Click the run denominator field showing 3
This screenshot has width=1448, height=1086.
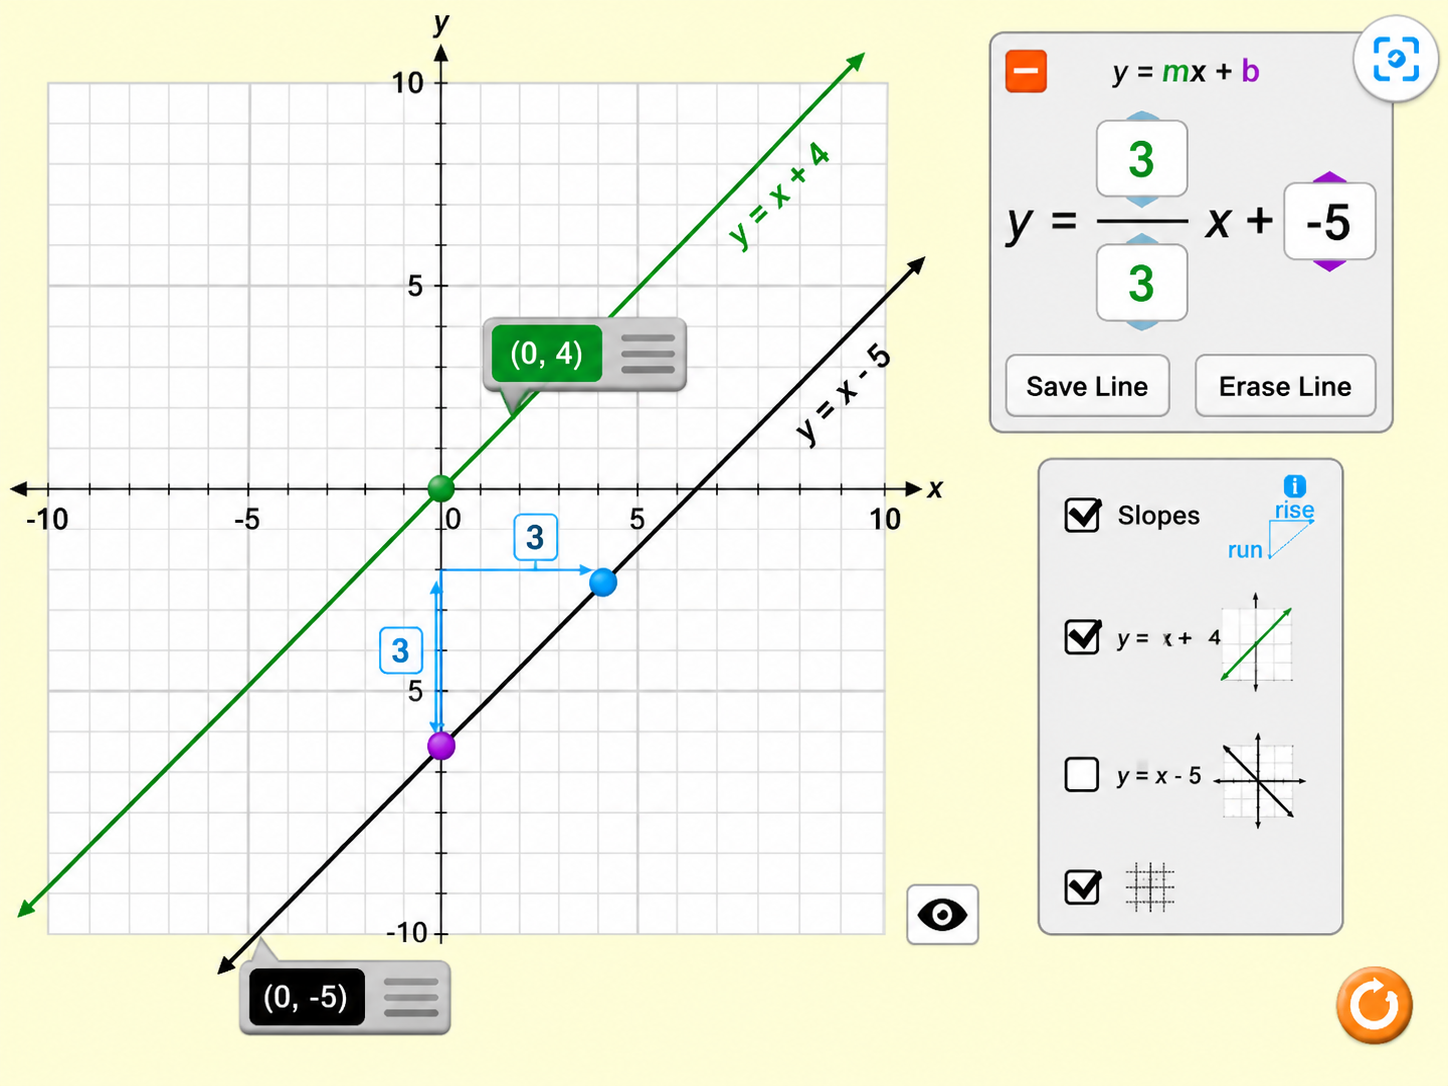1141,283
